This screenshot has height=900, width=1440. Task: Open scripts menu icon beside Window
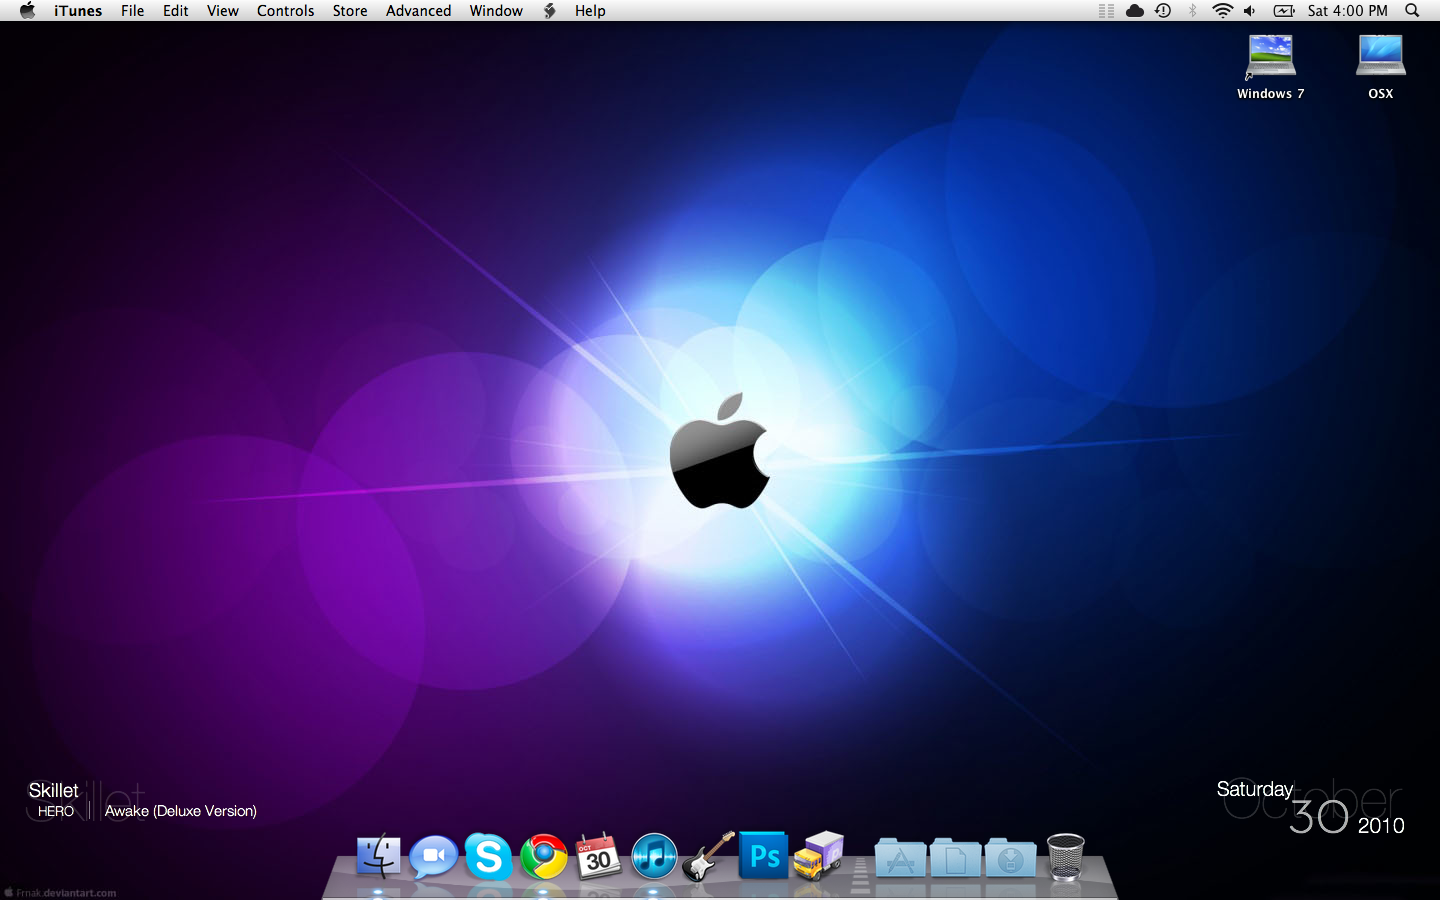[549, 10]
